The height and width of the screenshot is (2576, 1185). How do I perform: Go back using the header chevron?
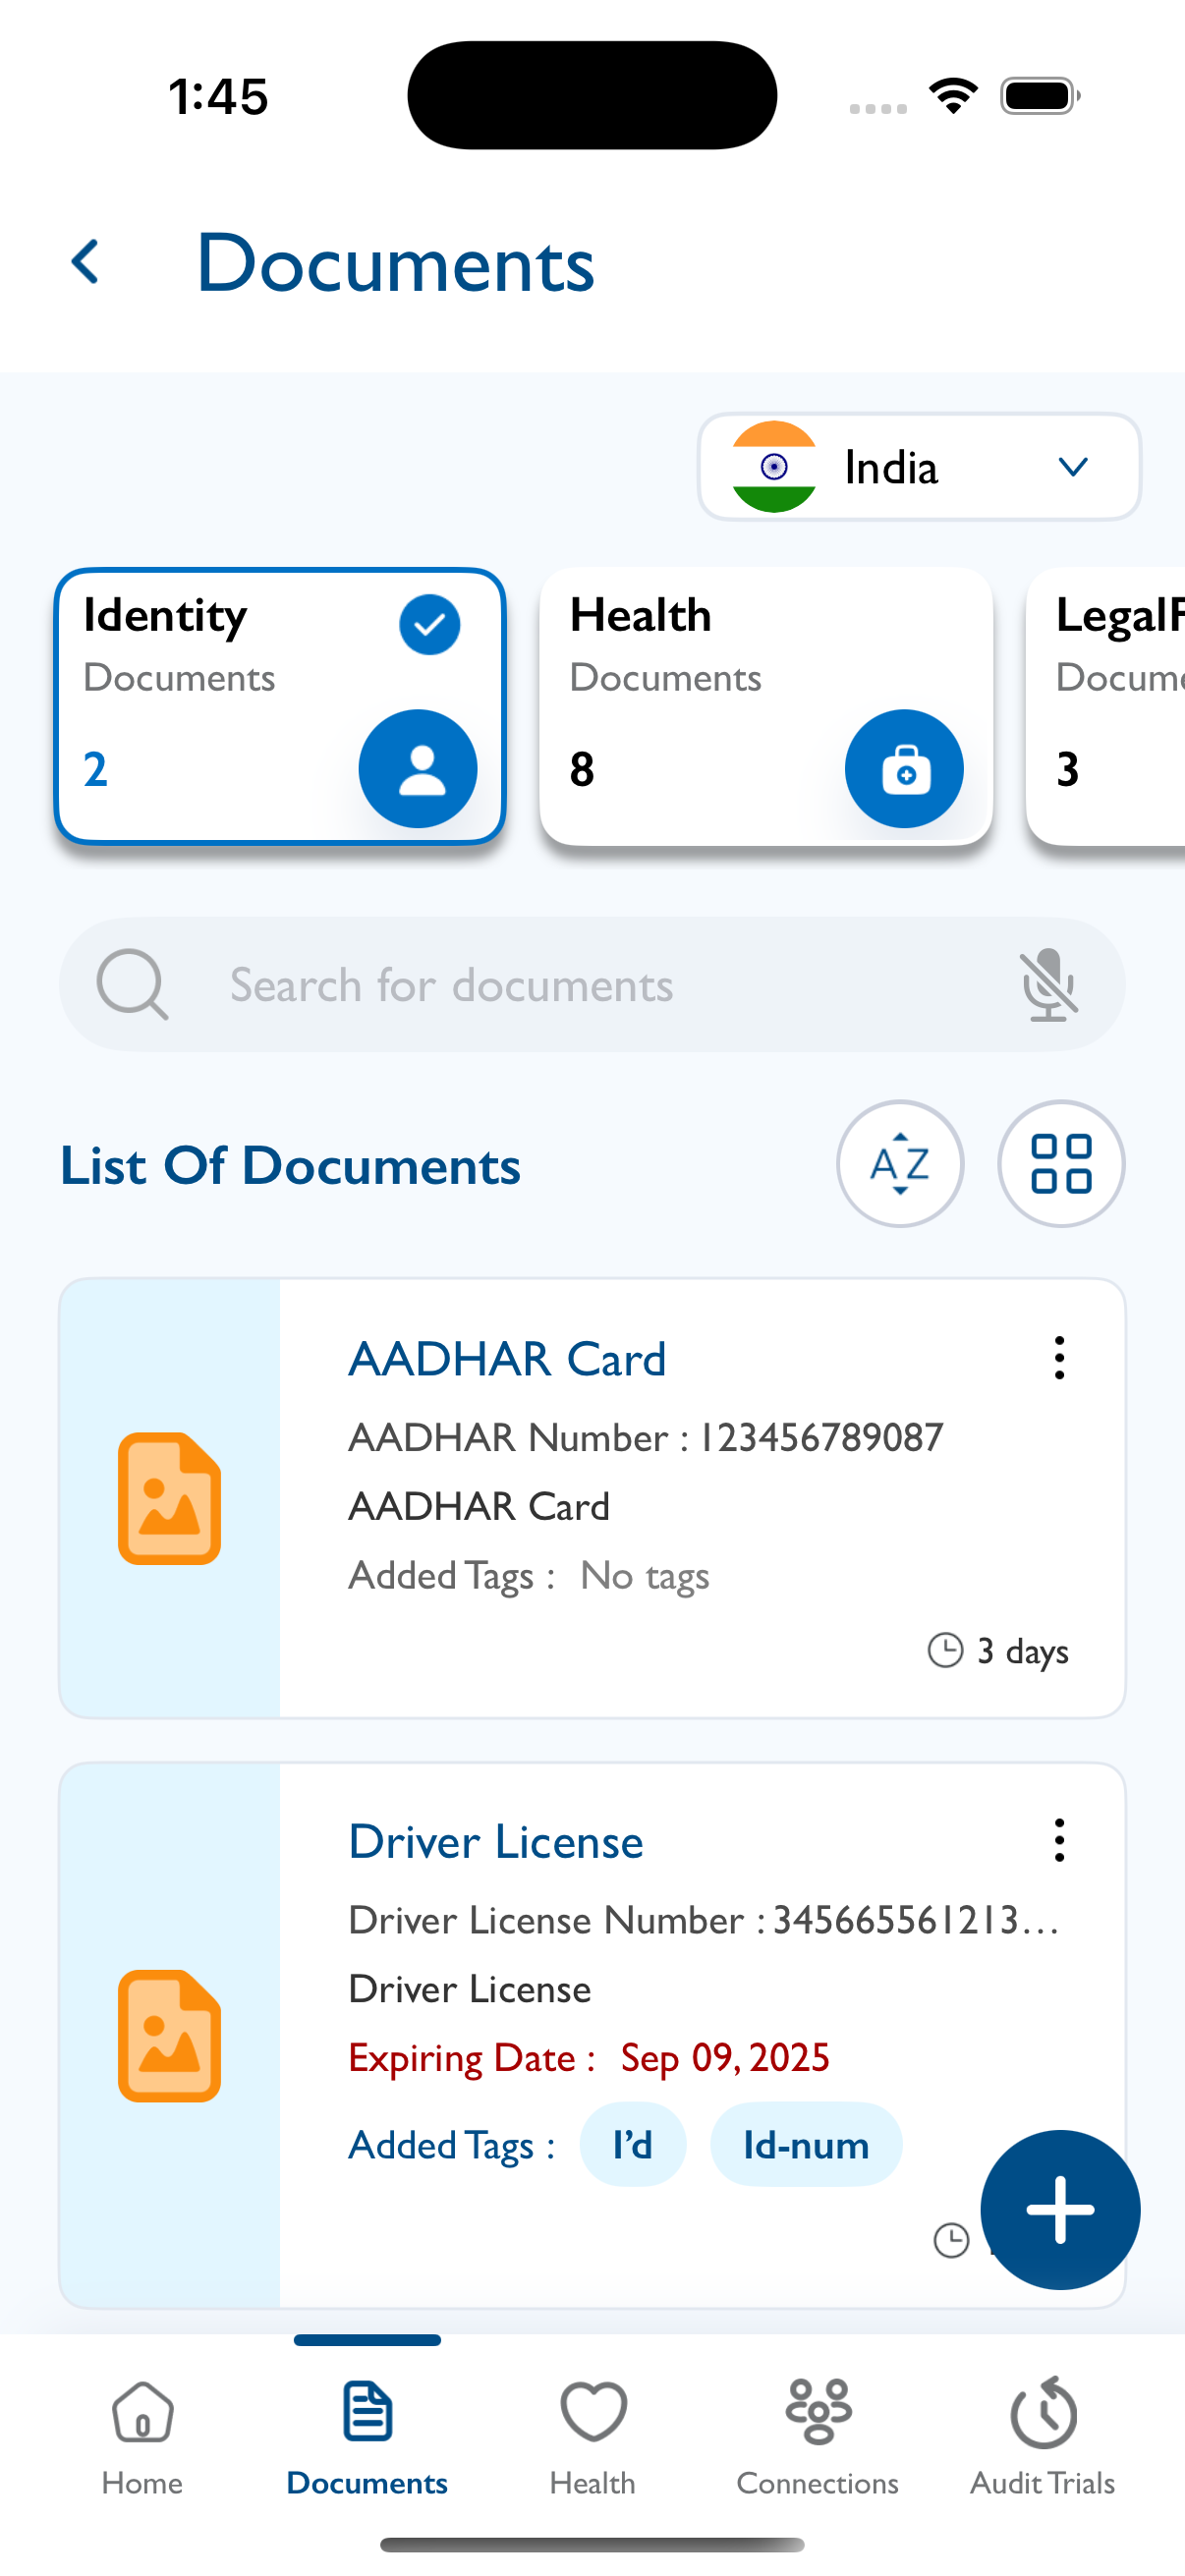click(x=86, y=262)
